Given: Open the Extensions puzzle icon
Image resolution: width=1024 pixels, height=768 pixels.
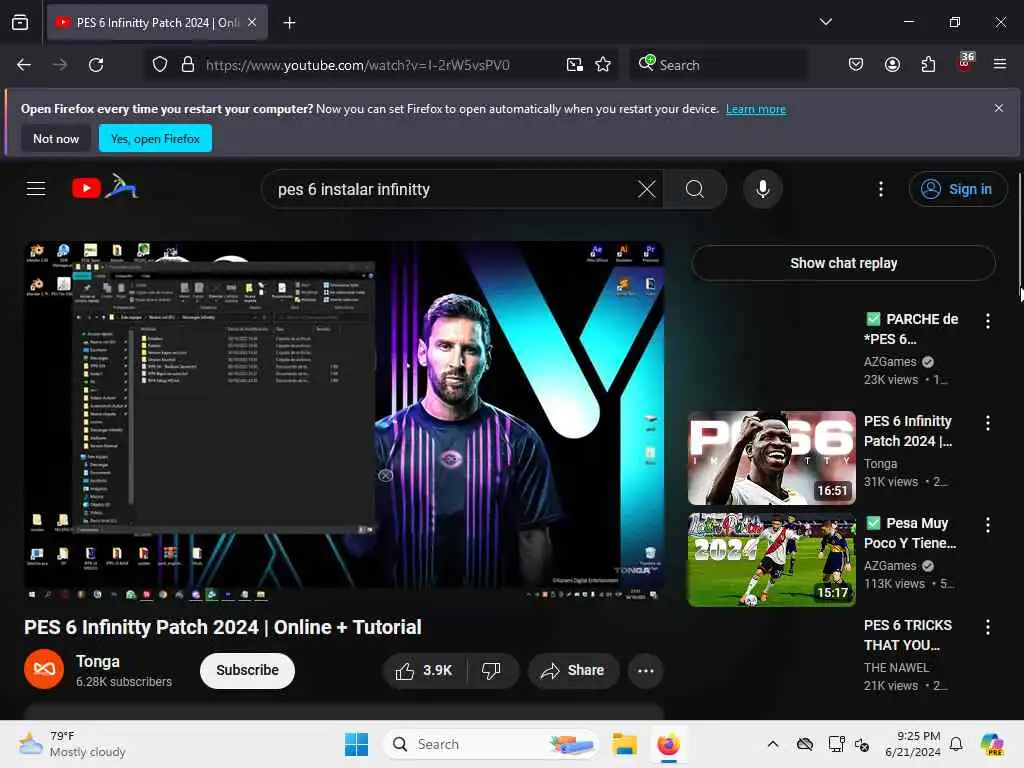Looking at the screenshot, I should pyautogui.click(x=928, y=64).
